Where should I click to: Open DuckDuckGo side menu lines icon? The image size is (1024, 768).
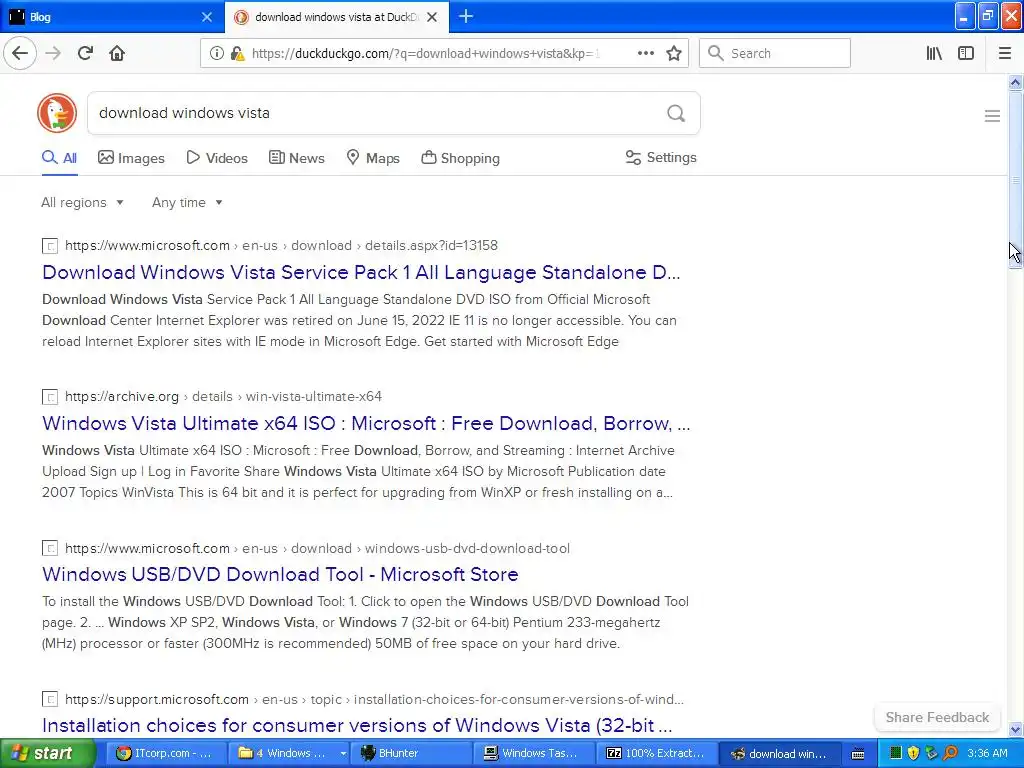point(992,116)
